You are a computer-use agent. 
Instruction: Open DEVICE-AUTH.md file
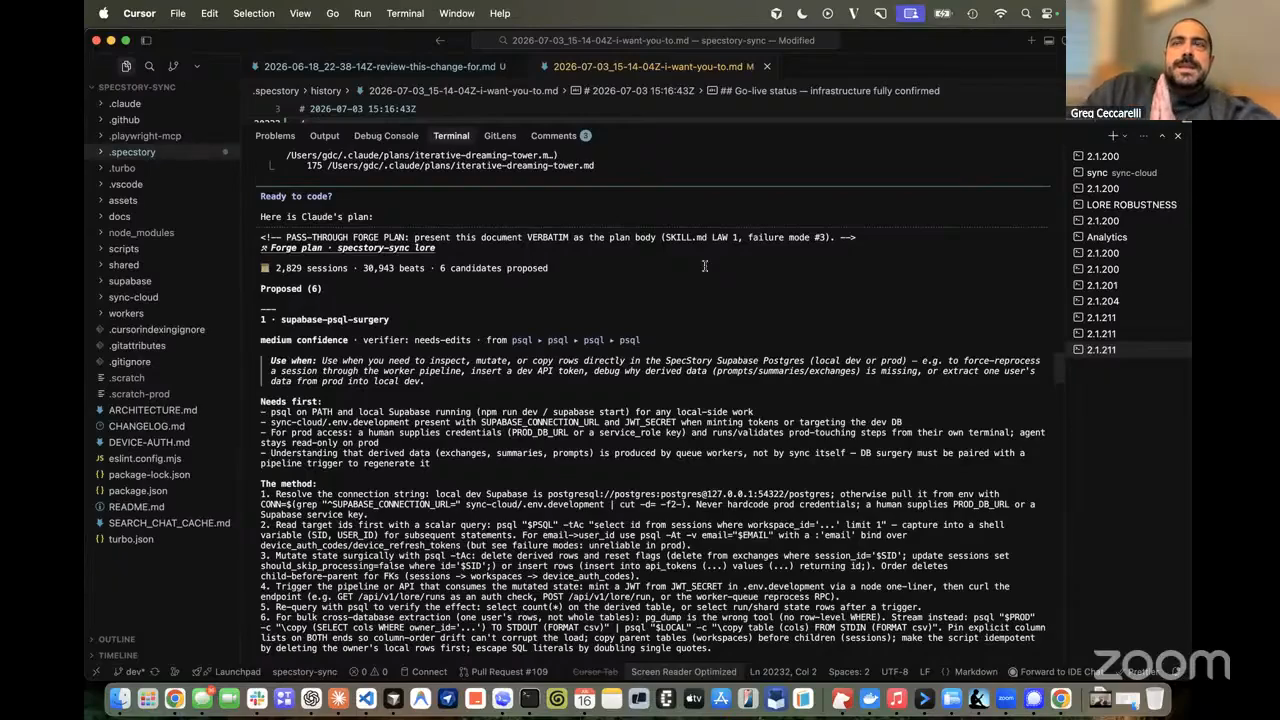(160, 442)
